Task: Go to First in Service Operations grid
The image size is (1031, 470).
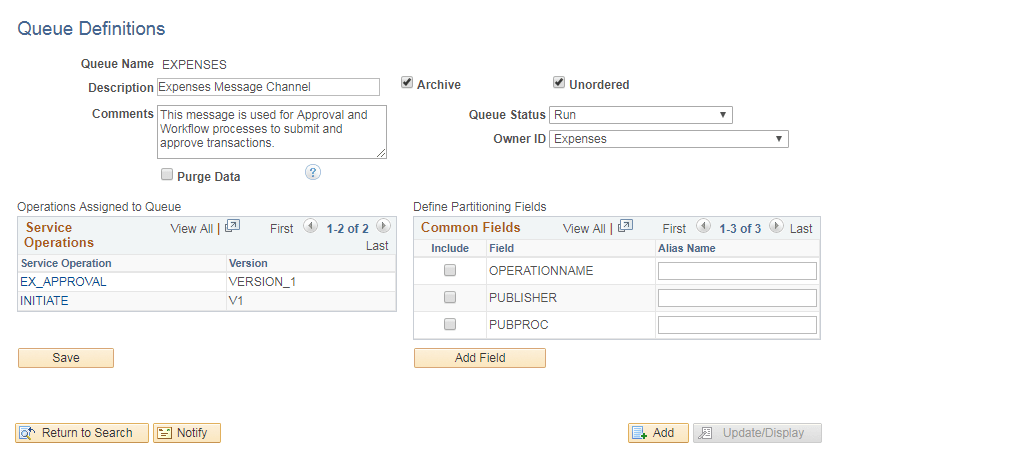Action: pos(281,229)
